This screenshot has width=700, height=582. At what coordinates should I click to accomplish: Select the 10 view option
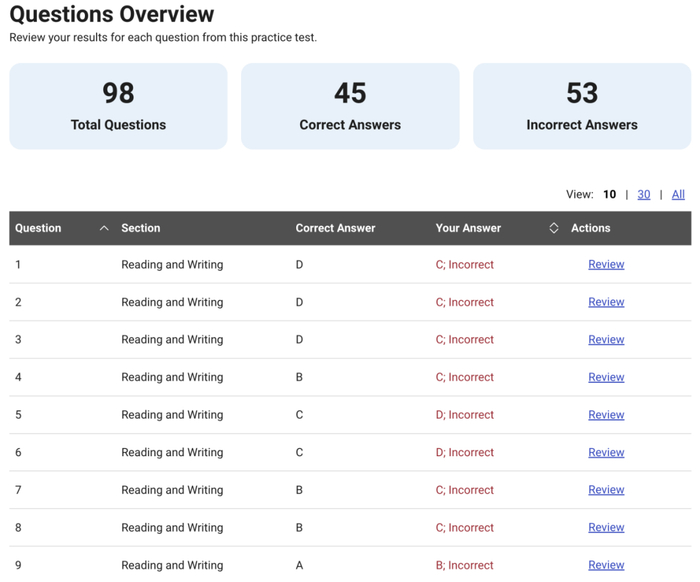[x=609, y=194]
